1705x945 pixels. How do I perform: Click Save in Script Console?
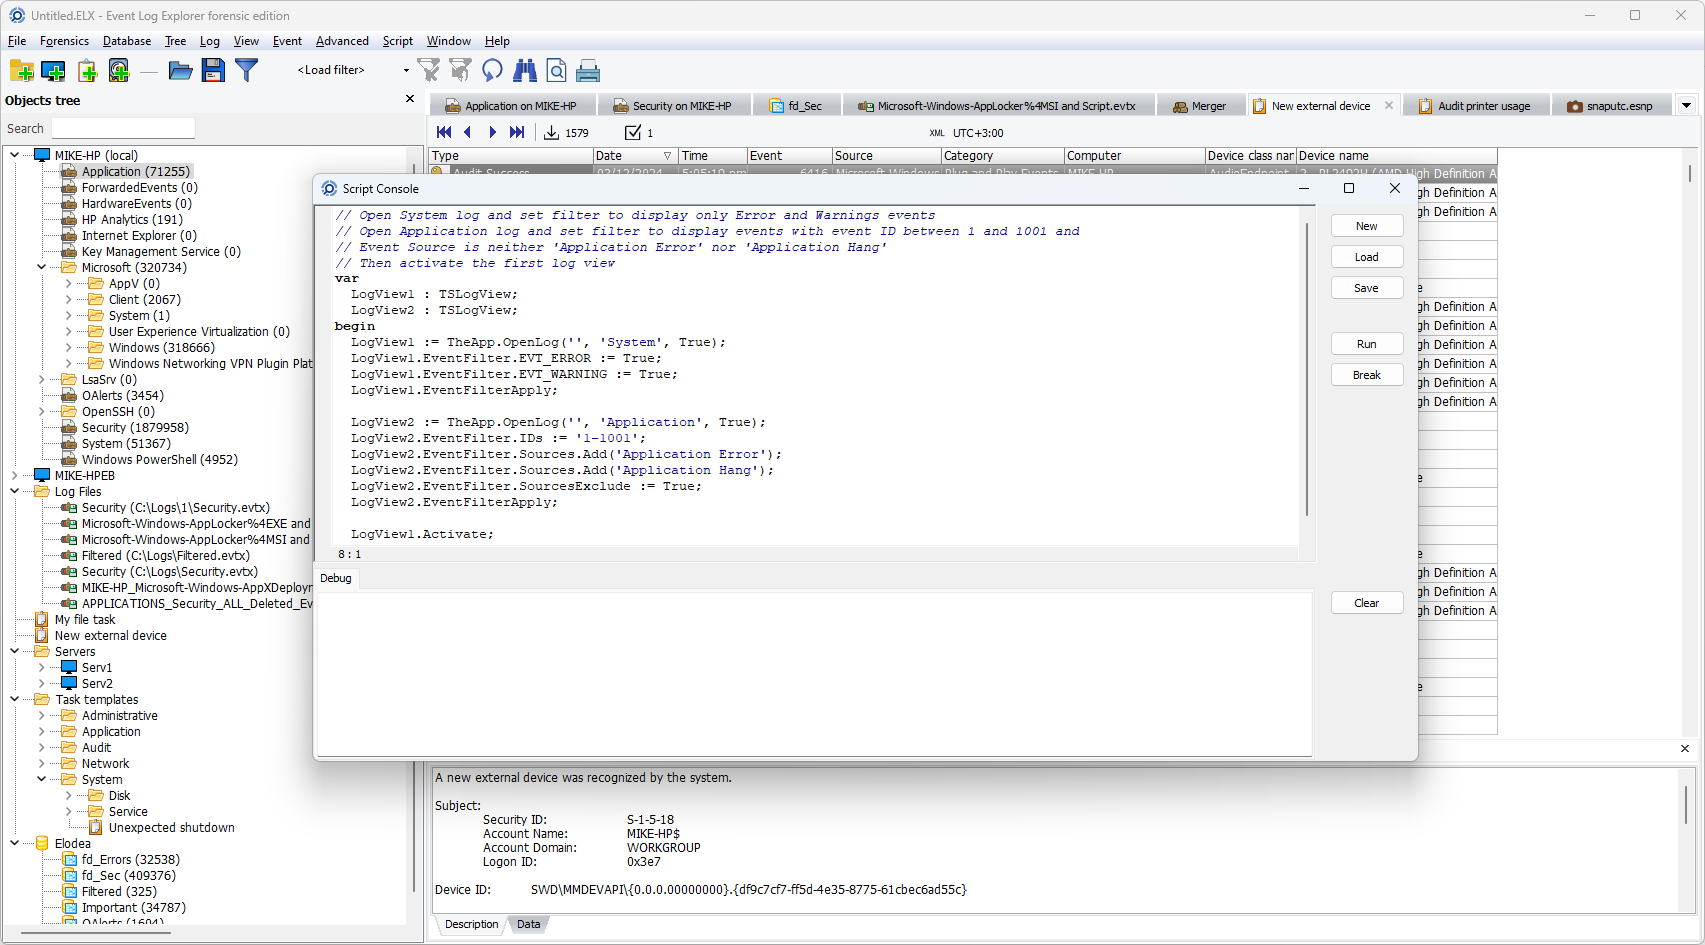tap(1367, 288)
